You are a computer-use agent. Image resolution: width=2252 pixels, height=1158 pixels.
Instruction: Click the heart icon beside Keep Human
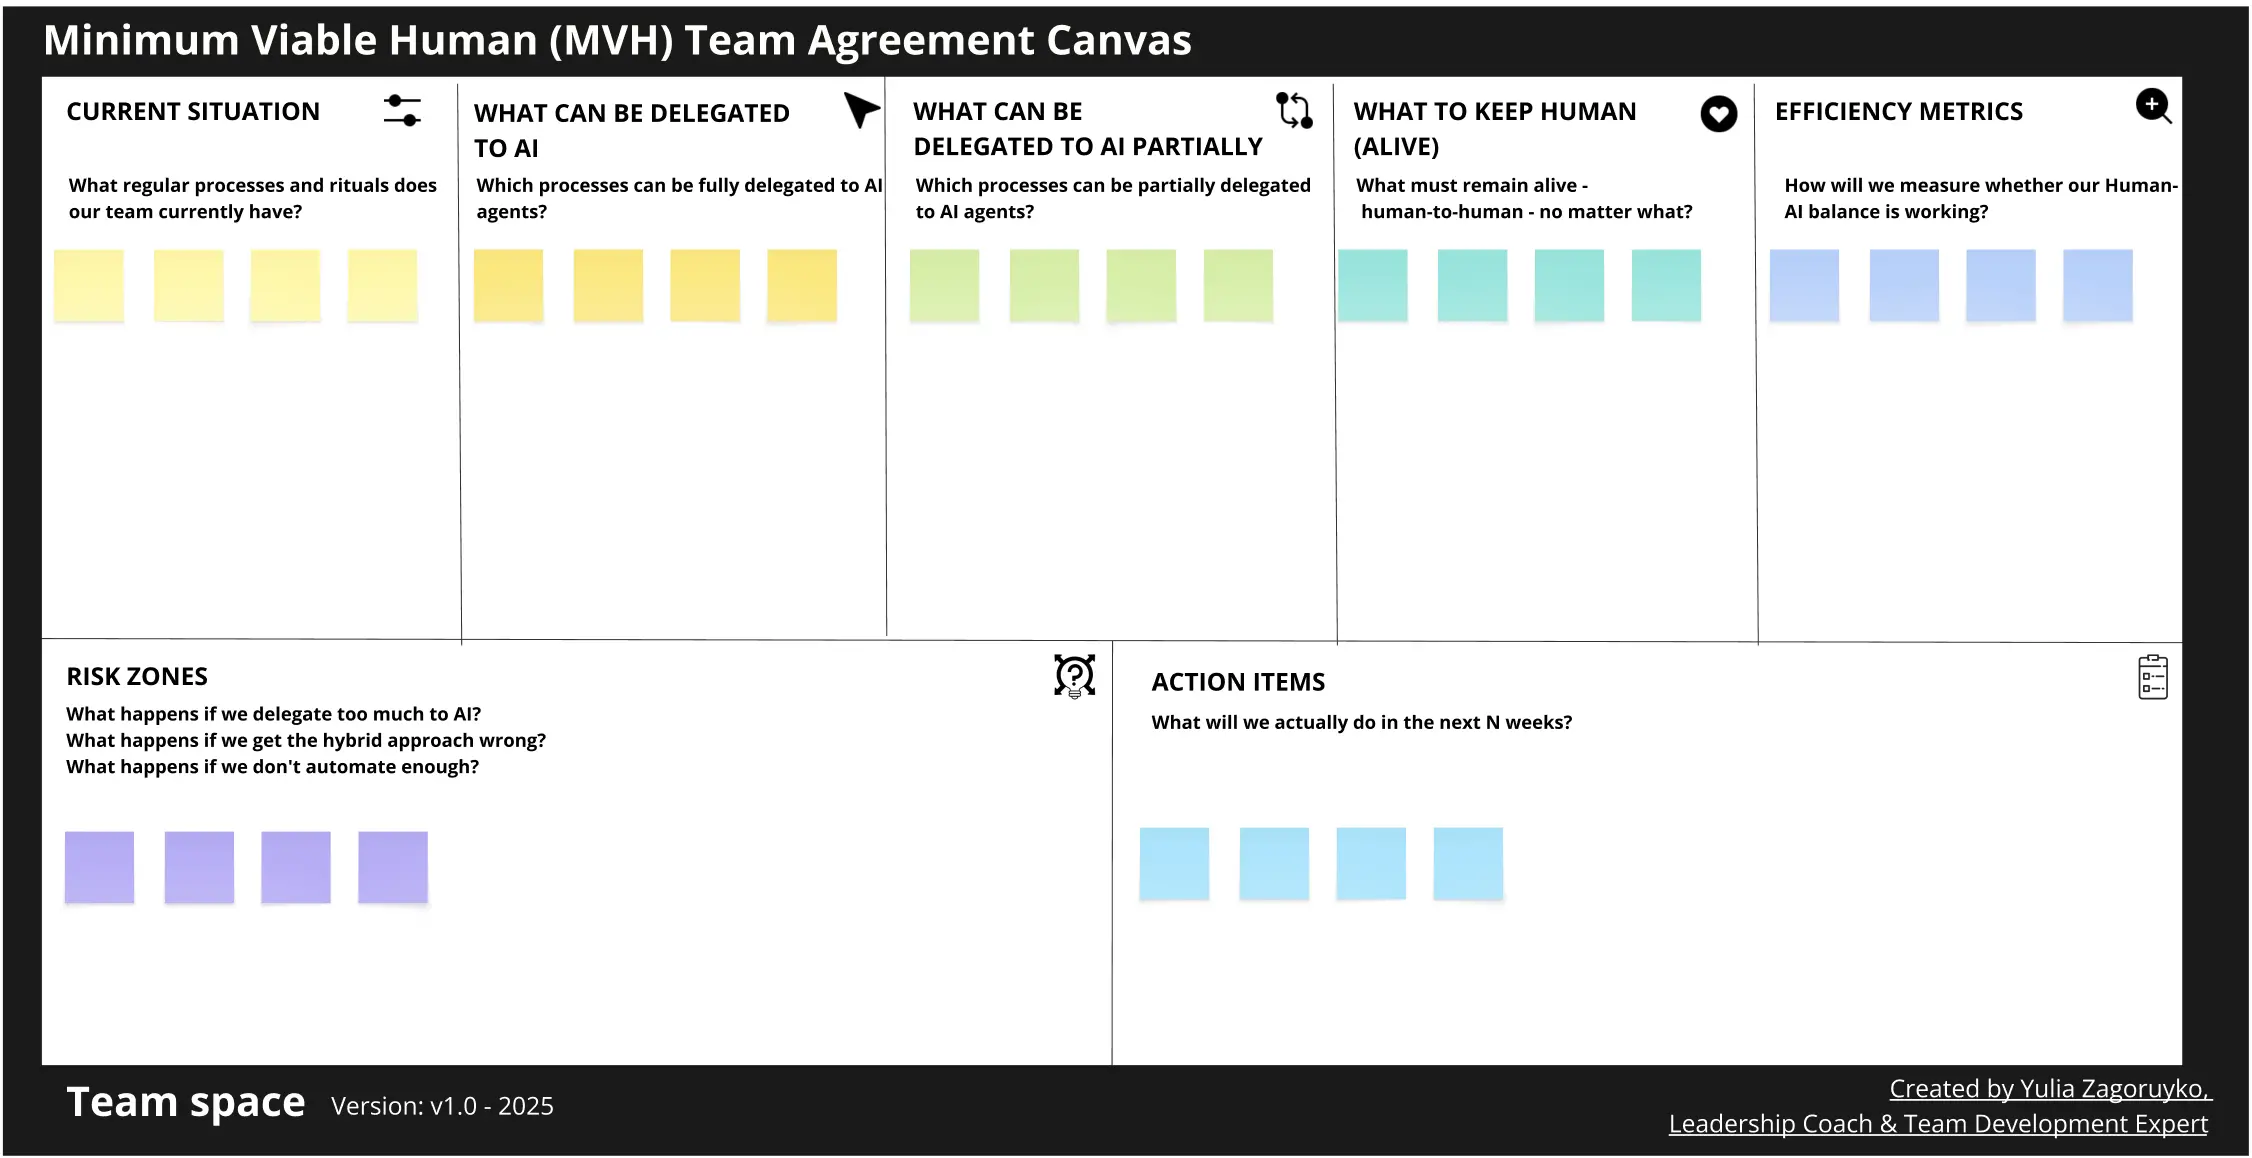pyautogui.click(x=1718, y=114)
